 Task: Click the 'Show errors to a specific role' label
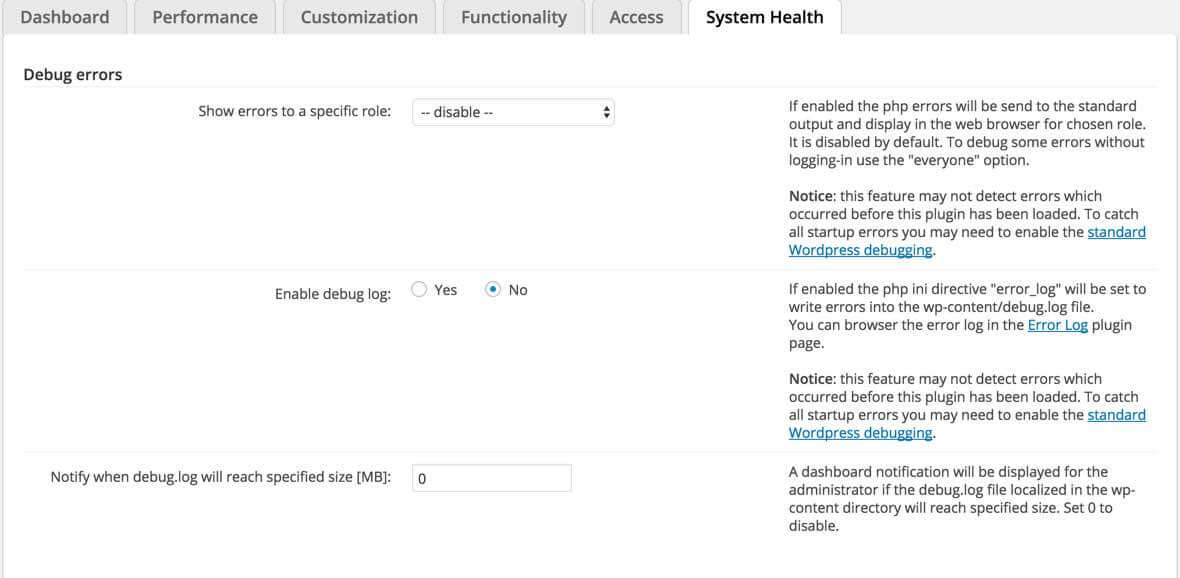click(x=294, y=111)
